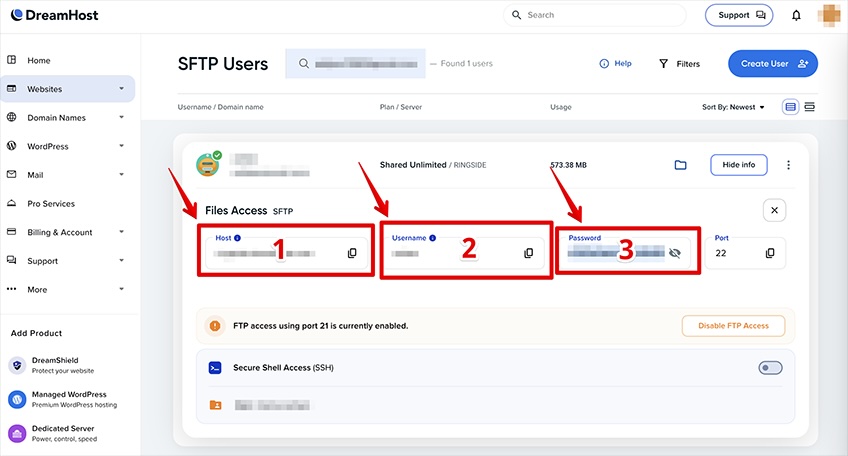Open DreamShield product link
This screenshot has width=848, height=456.
pyautogui.click(x=63, y=365)
